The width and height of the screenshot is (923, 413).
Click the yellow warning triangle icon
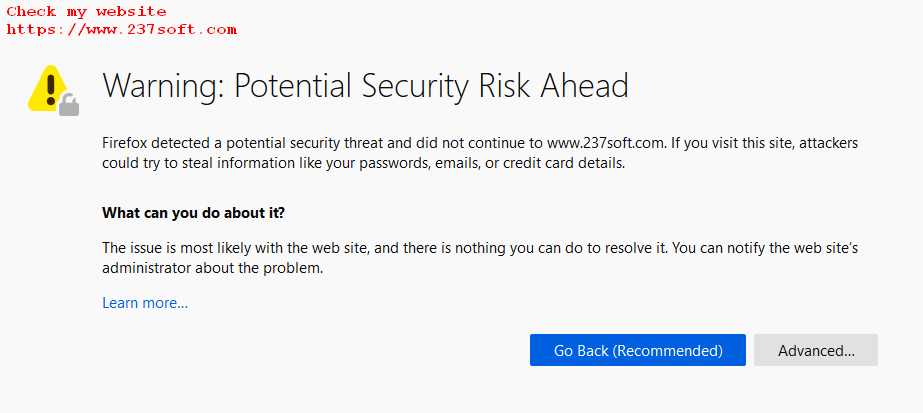coord(45,85)
